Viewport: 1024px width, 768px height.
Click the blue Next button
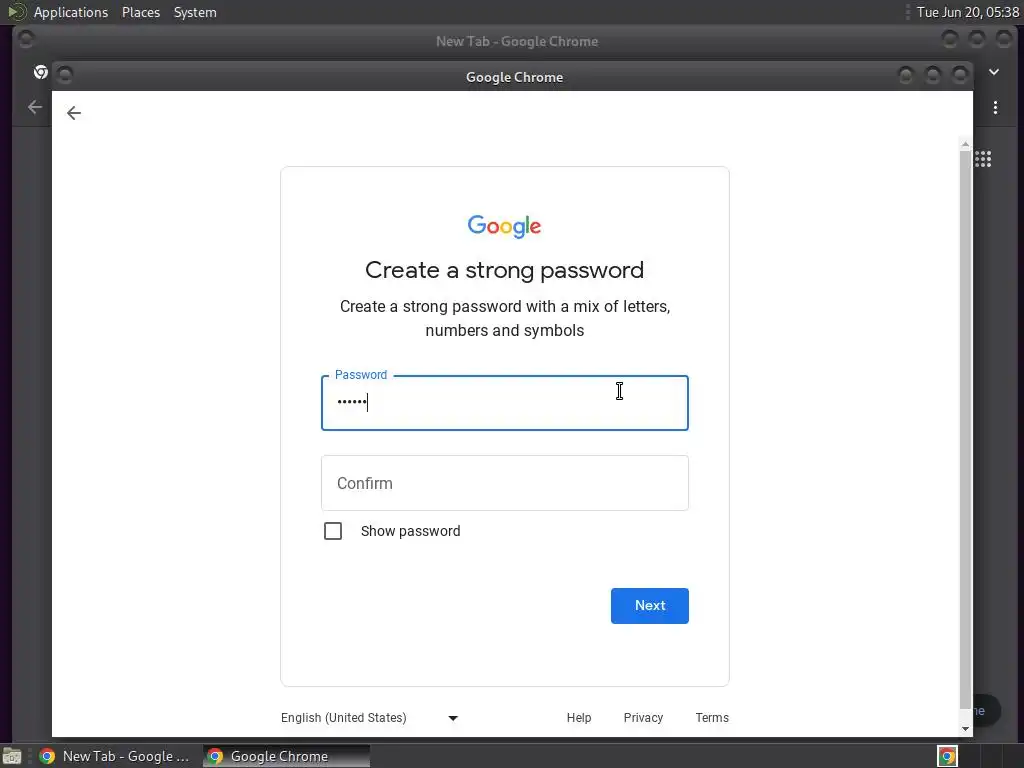(x=650, y=605)
